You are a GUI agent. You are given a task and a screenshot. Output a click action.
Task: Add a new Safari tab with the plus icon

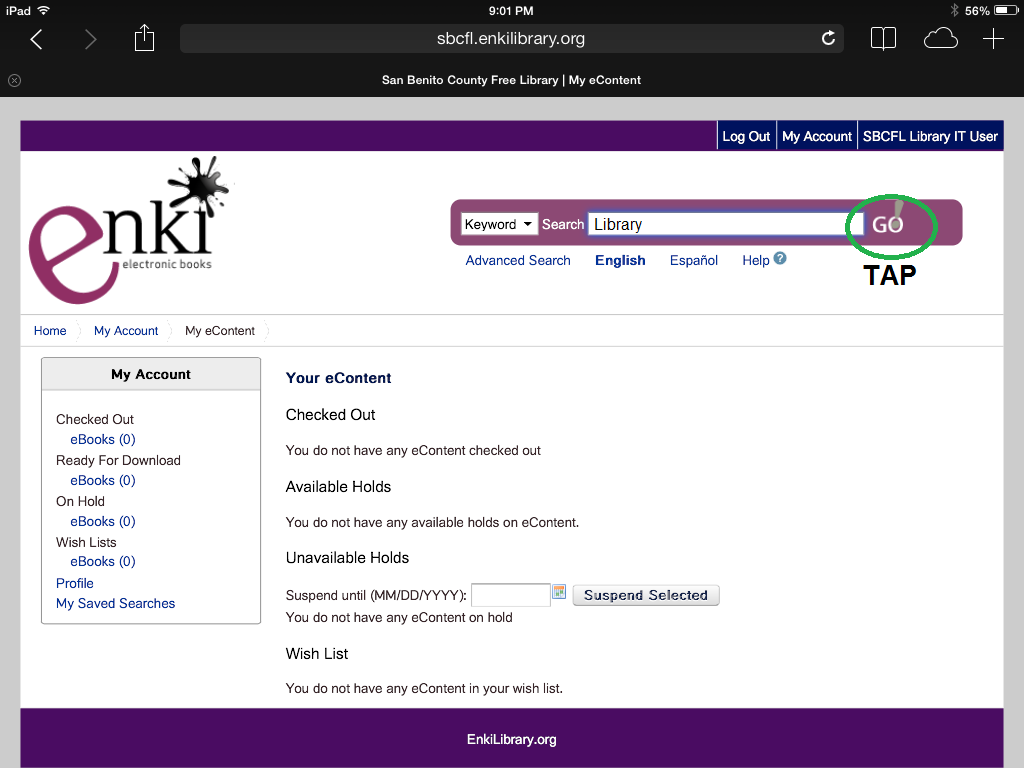[x=993, y=39]
